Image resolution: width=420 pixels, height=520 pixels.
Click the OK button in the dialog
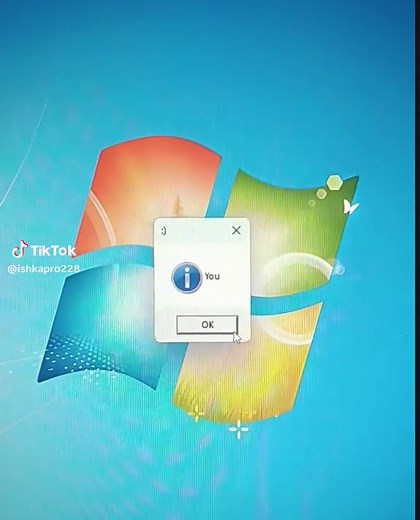pyautogui.click(x=207, y=324)
